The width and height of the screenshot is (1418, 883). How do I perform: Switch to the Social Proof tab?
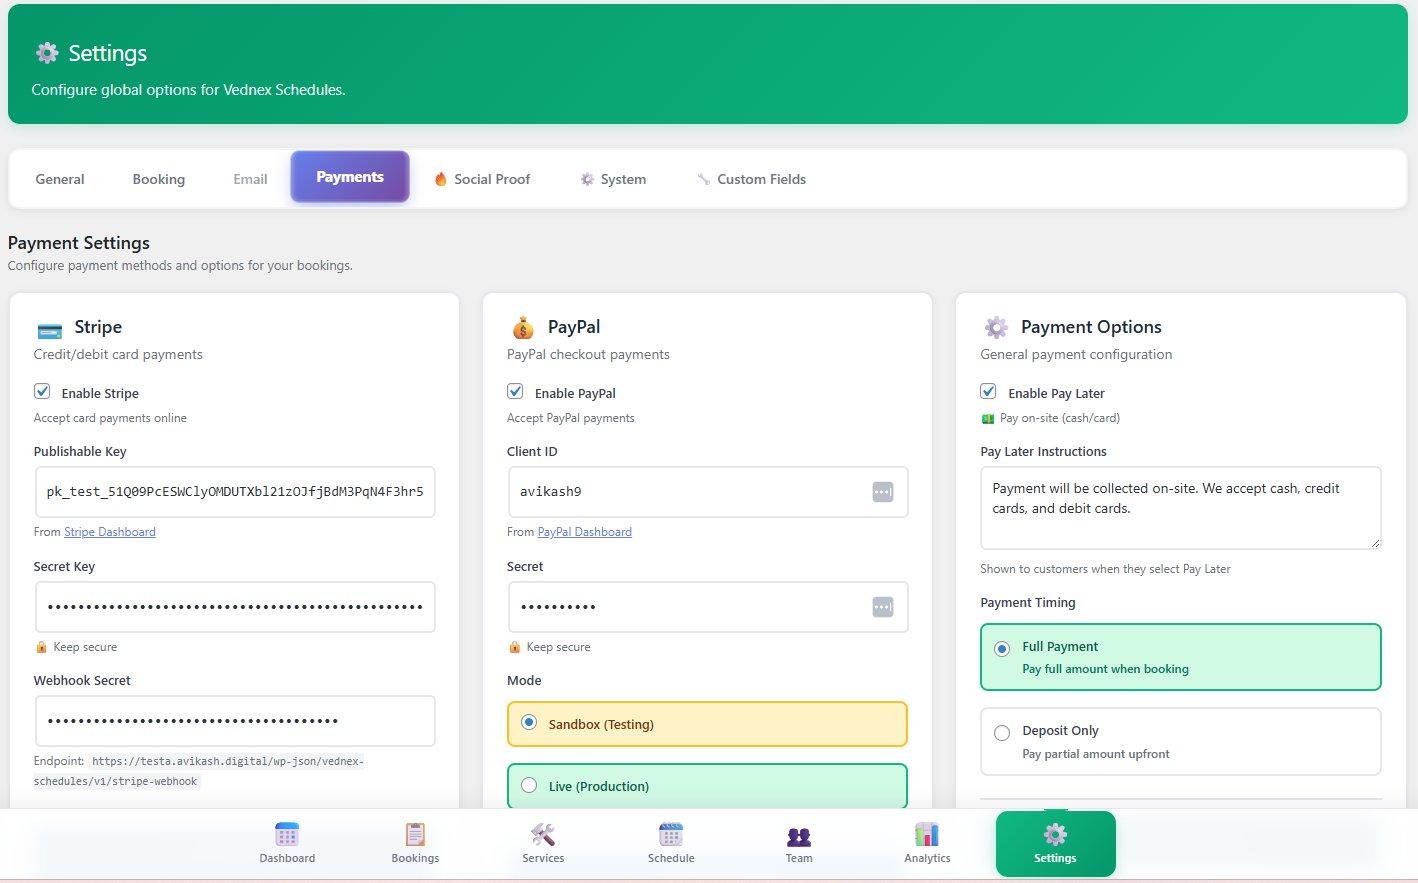tap(483, 179)
